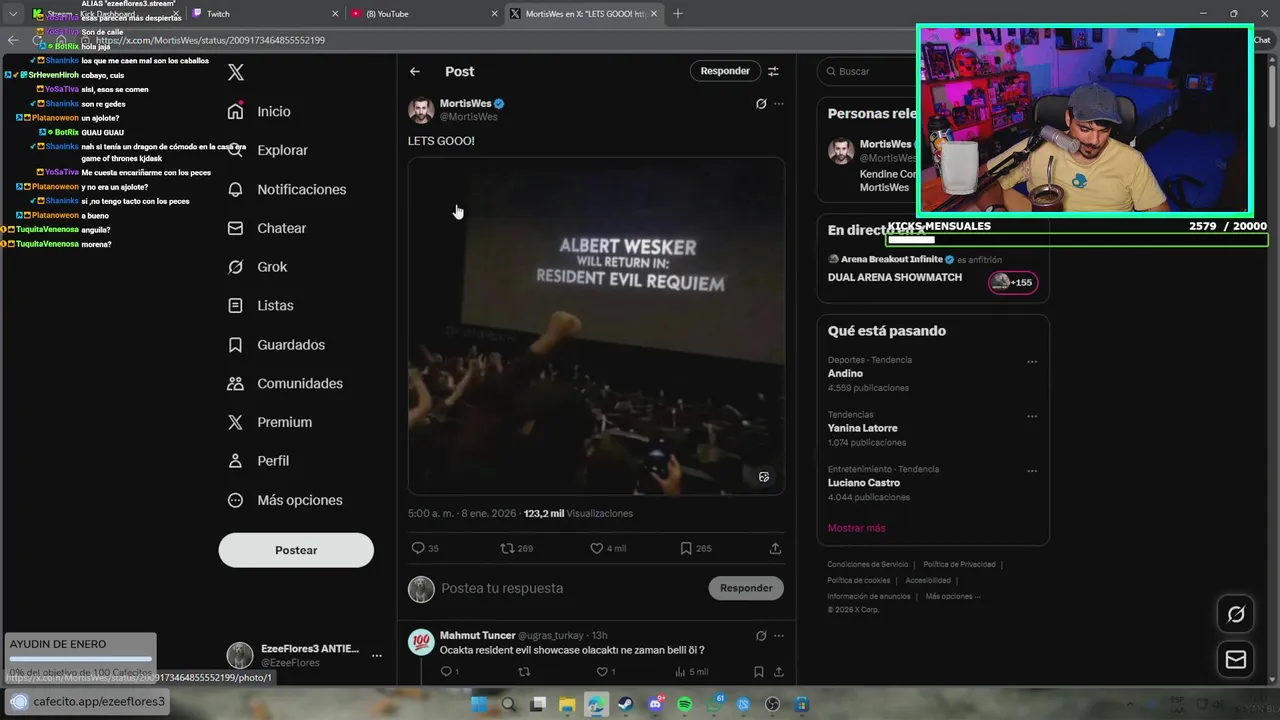Open DUAL ARENA SHOWMATCH live space
This screenshot has width=1280, height=720.
click(x=895, y=278)
